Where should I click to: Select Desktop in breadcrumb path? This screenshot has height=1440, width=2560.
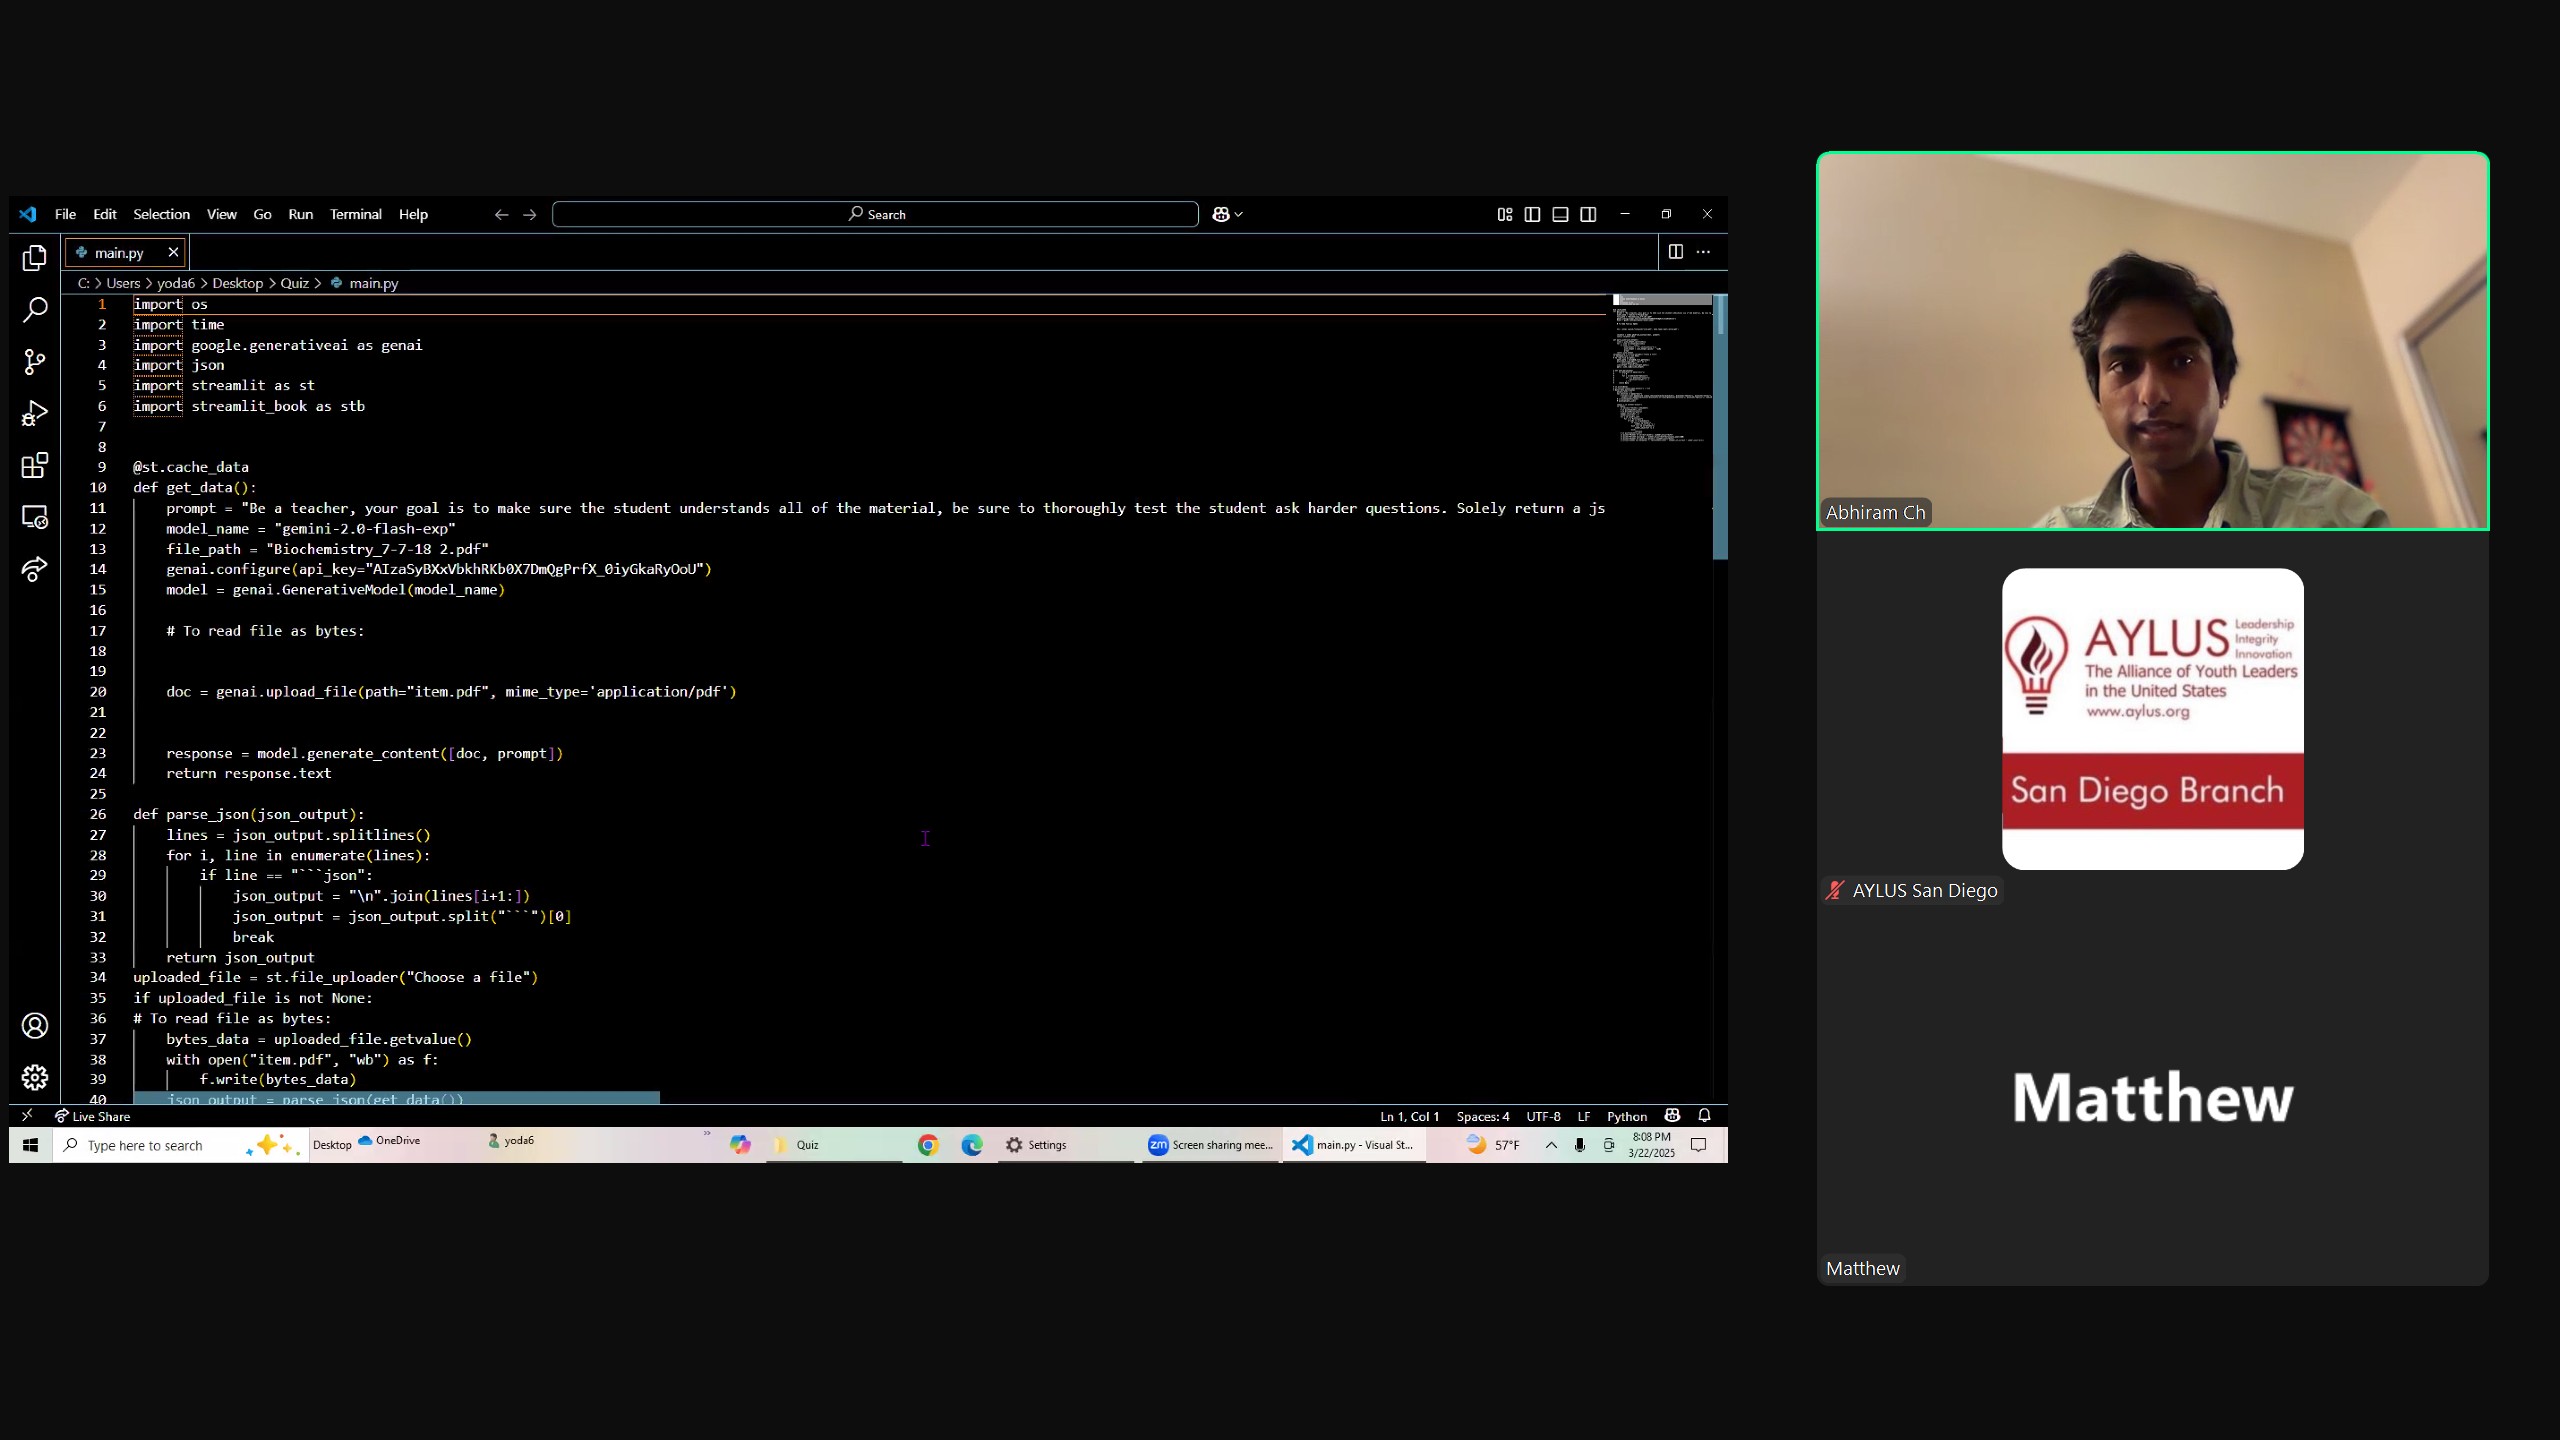[237, 283]
